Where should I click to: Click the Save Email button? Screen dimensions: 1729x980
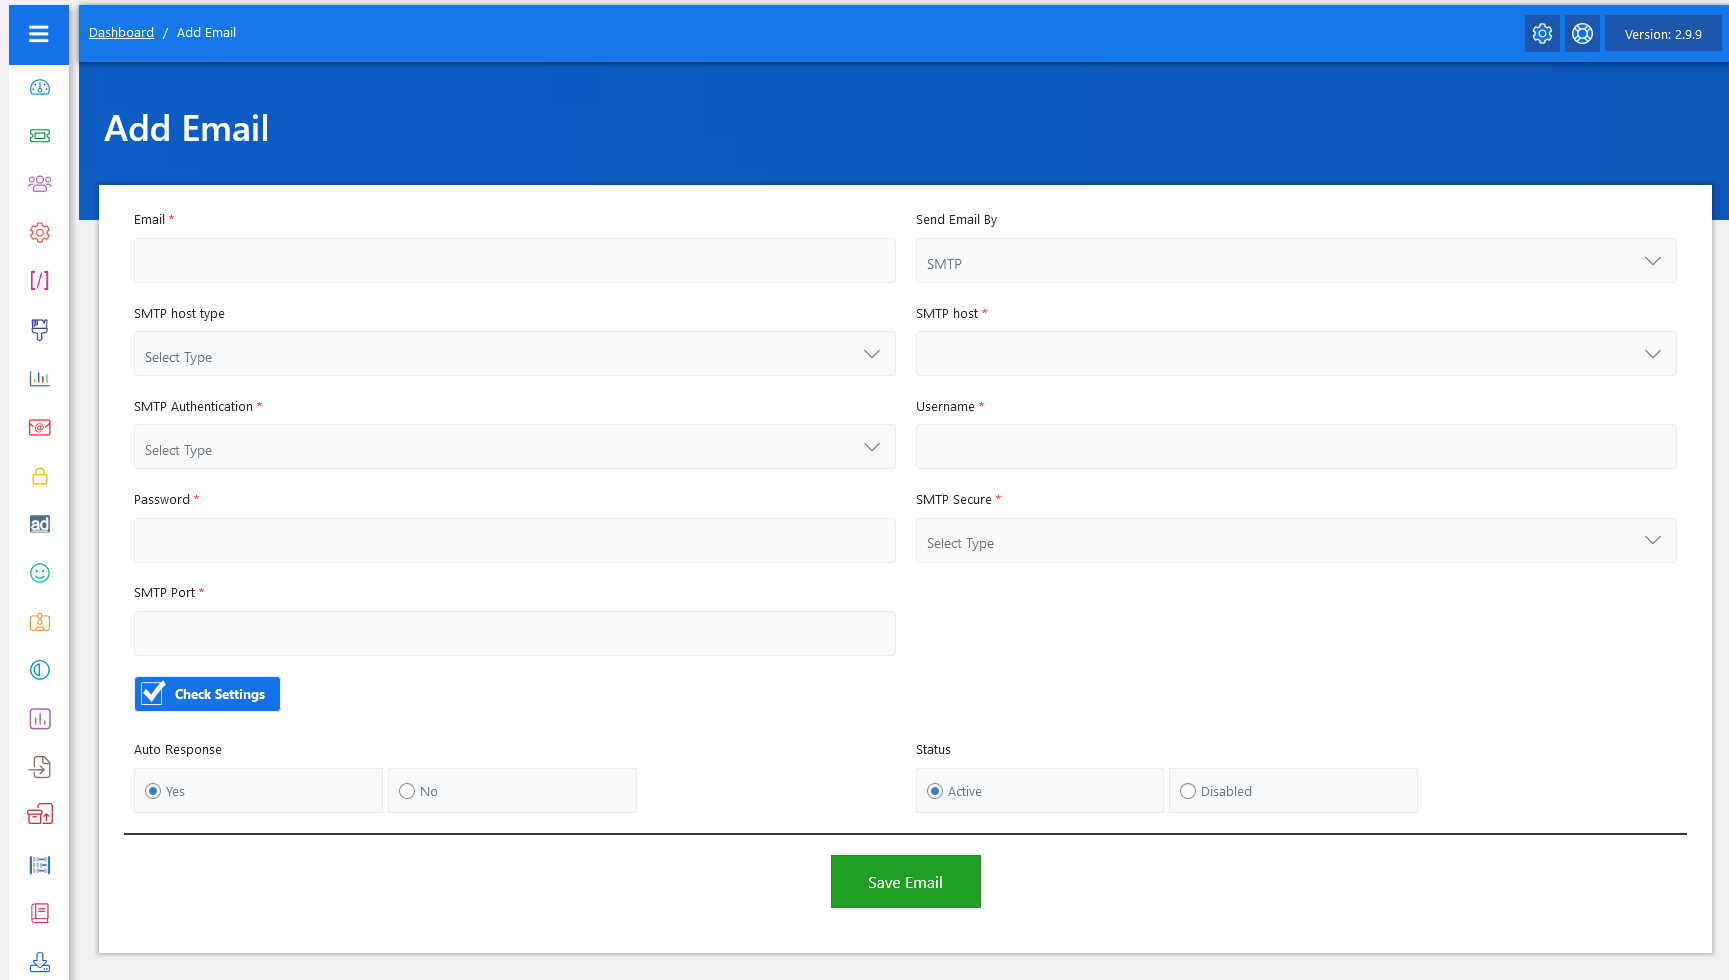coord(905,882)
